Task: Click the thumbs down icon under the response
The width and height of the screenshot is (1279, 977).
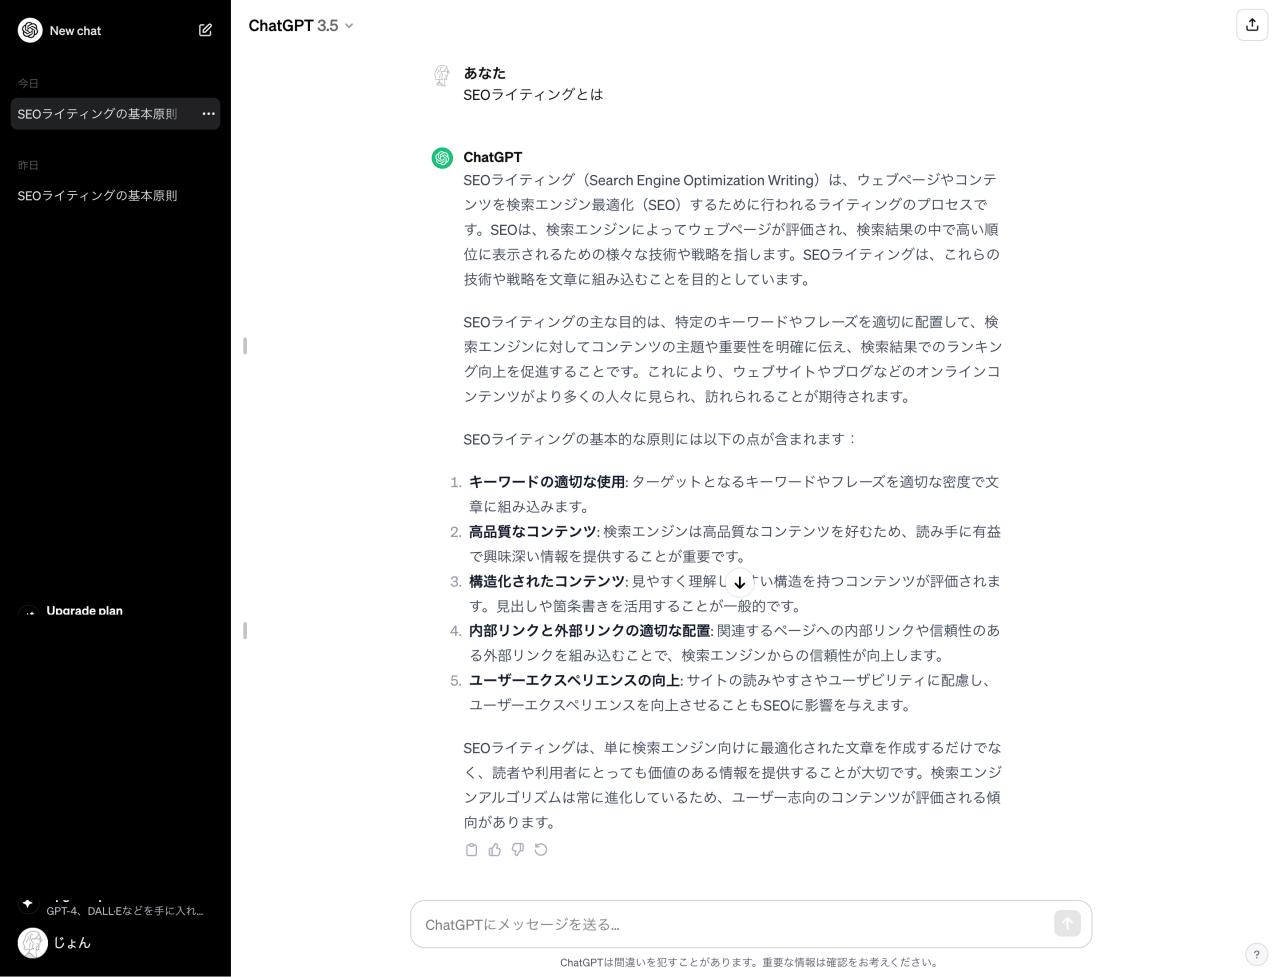Action: 518,850
